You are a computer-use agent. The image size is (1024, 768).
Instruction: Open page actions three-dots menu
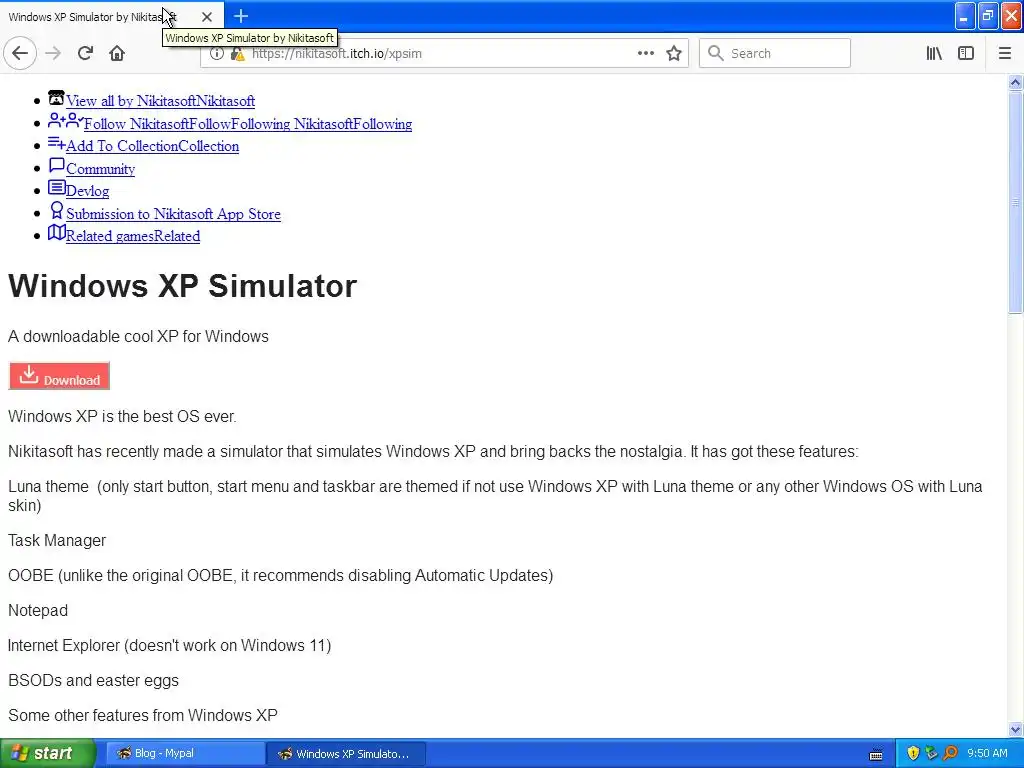[645, 53]
